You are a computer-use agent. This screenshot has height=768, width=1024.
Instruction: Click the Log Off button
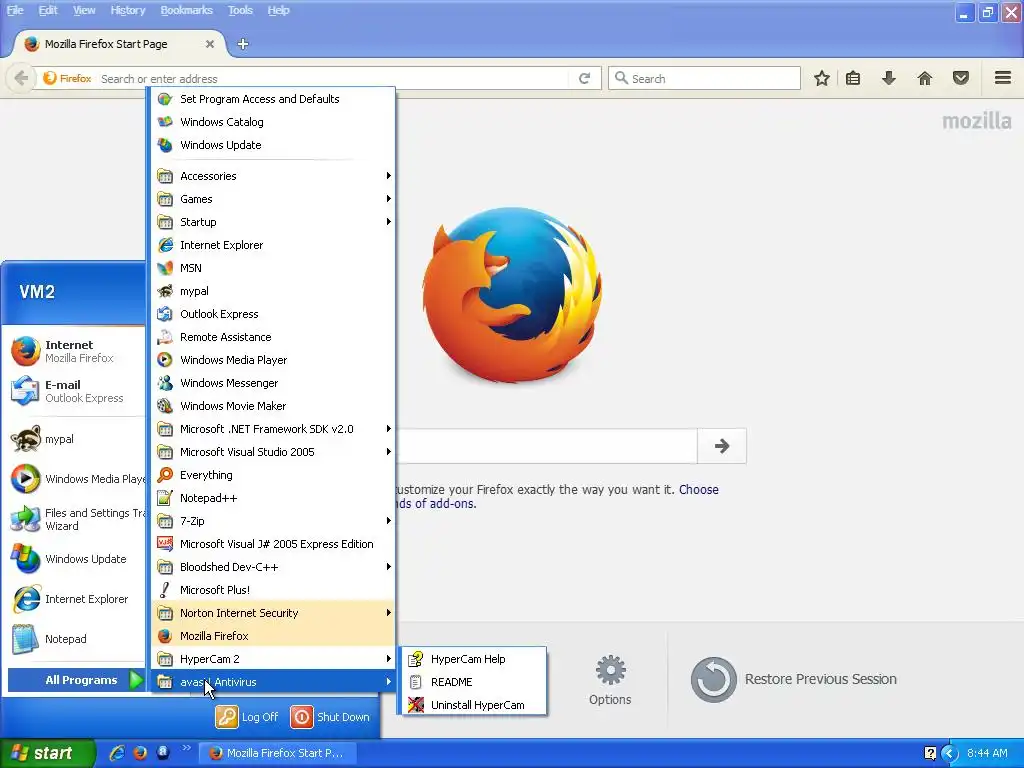pos(248,716)
